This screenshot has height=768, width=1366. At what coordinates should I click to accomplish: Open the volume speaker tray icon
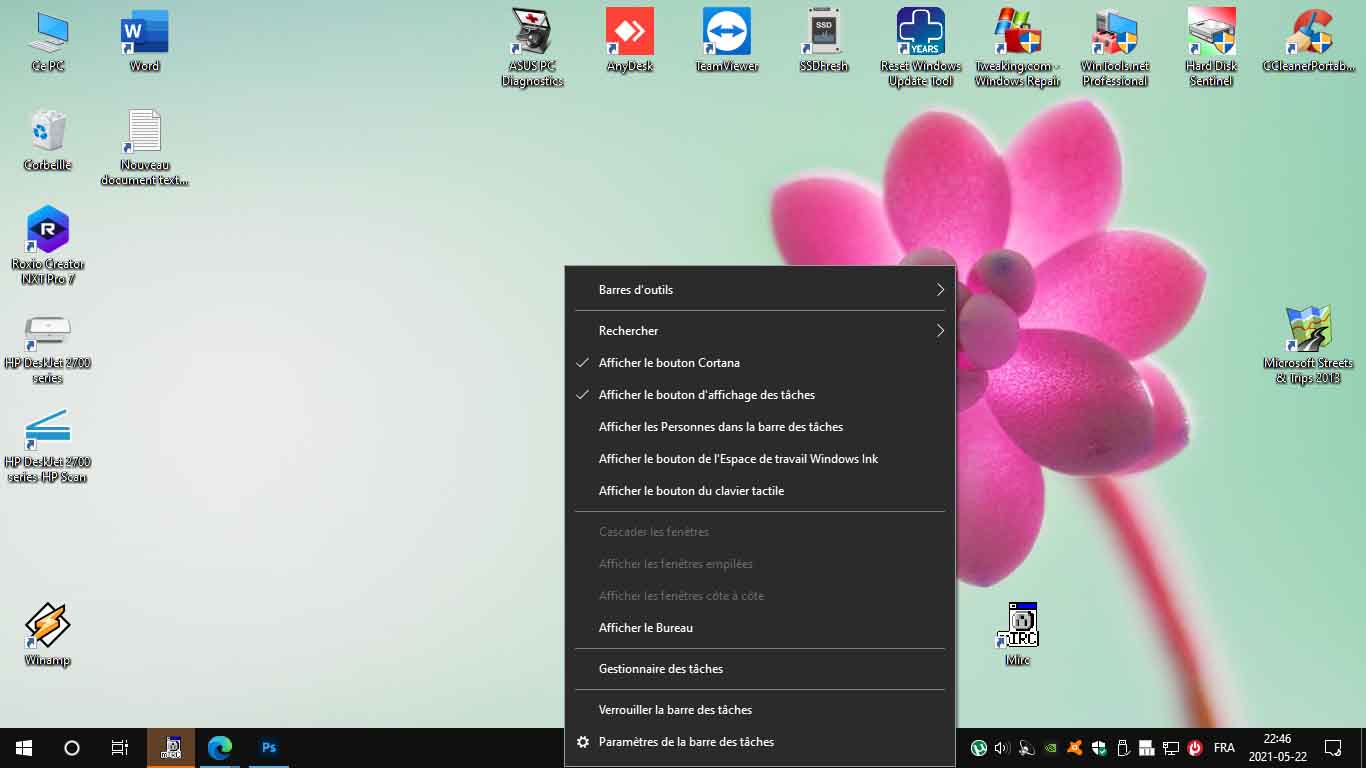point(1002,748)
